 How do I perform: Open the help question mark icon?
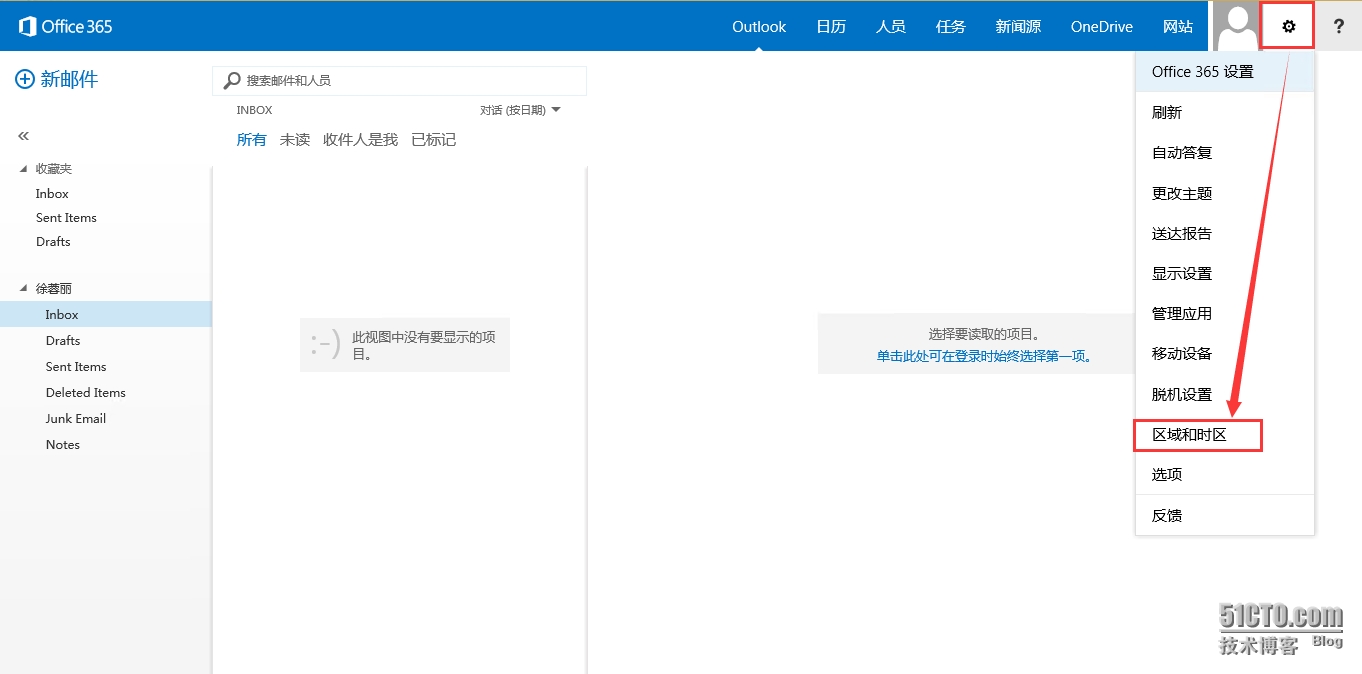pos(1338,27)
